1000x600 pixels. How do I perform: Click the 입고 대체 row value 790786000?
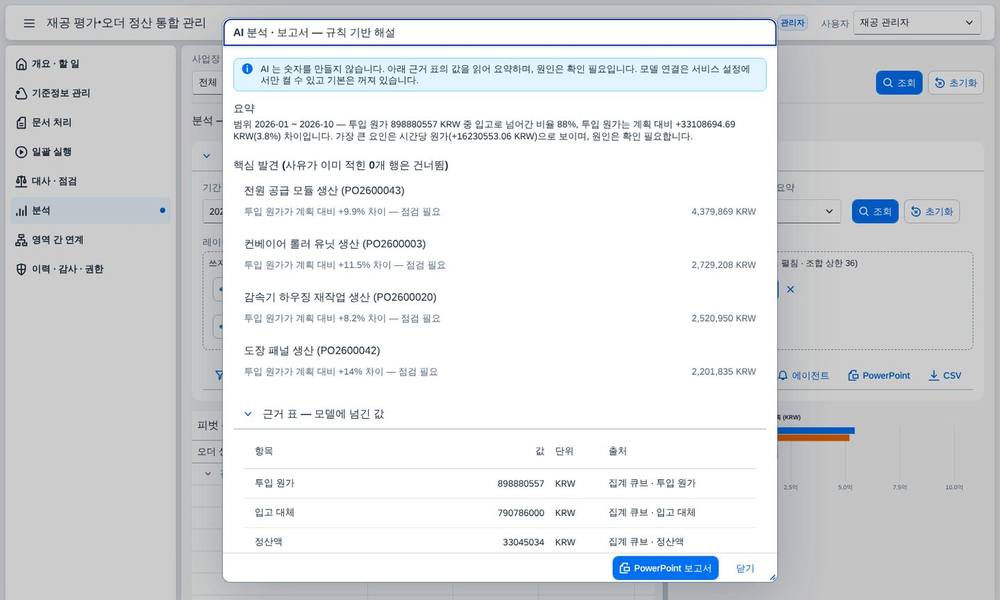(x=520, y=513)
